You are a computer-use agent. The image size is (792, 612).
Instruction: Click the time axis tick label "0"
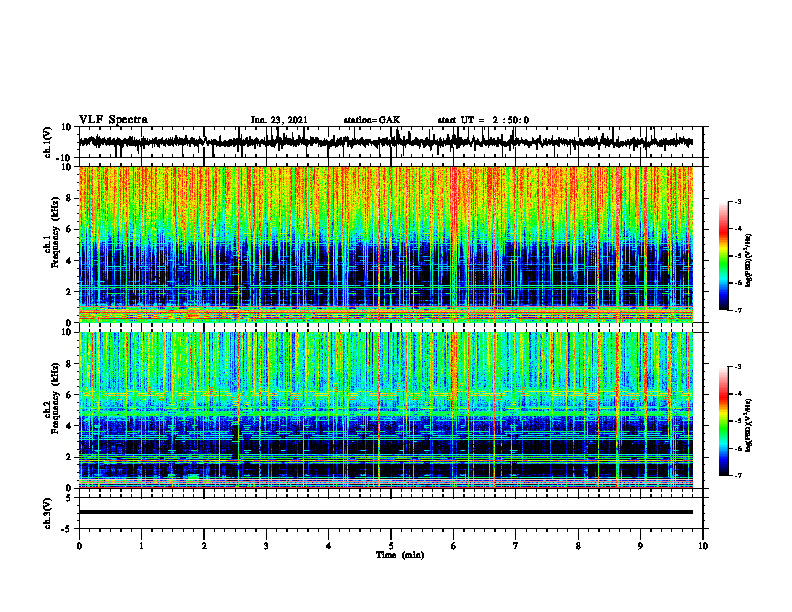[79, 546]
